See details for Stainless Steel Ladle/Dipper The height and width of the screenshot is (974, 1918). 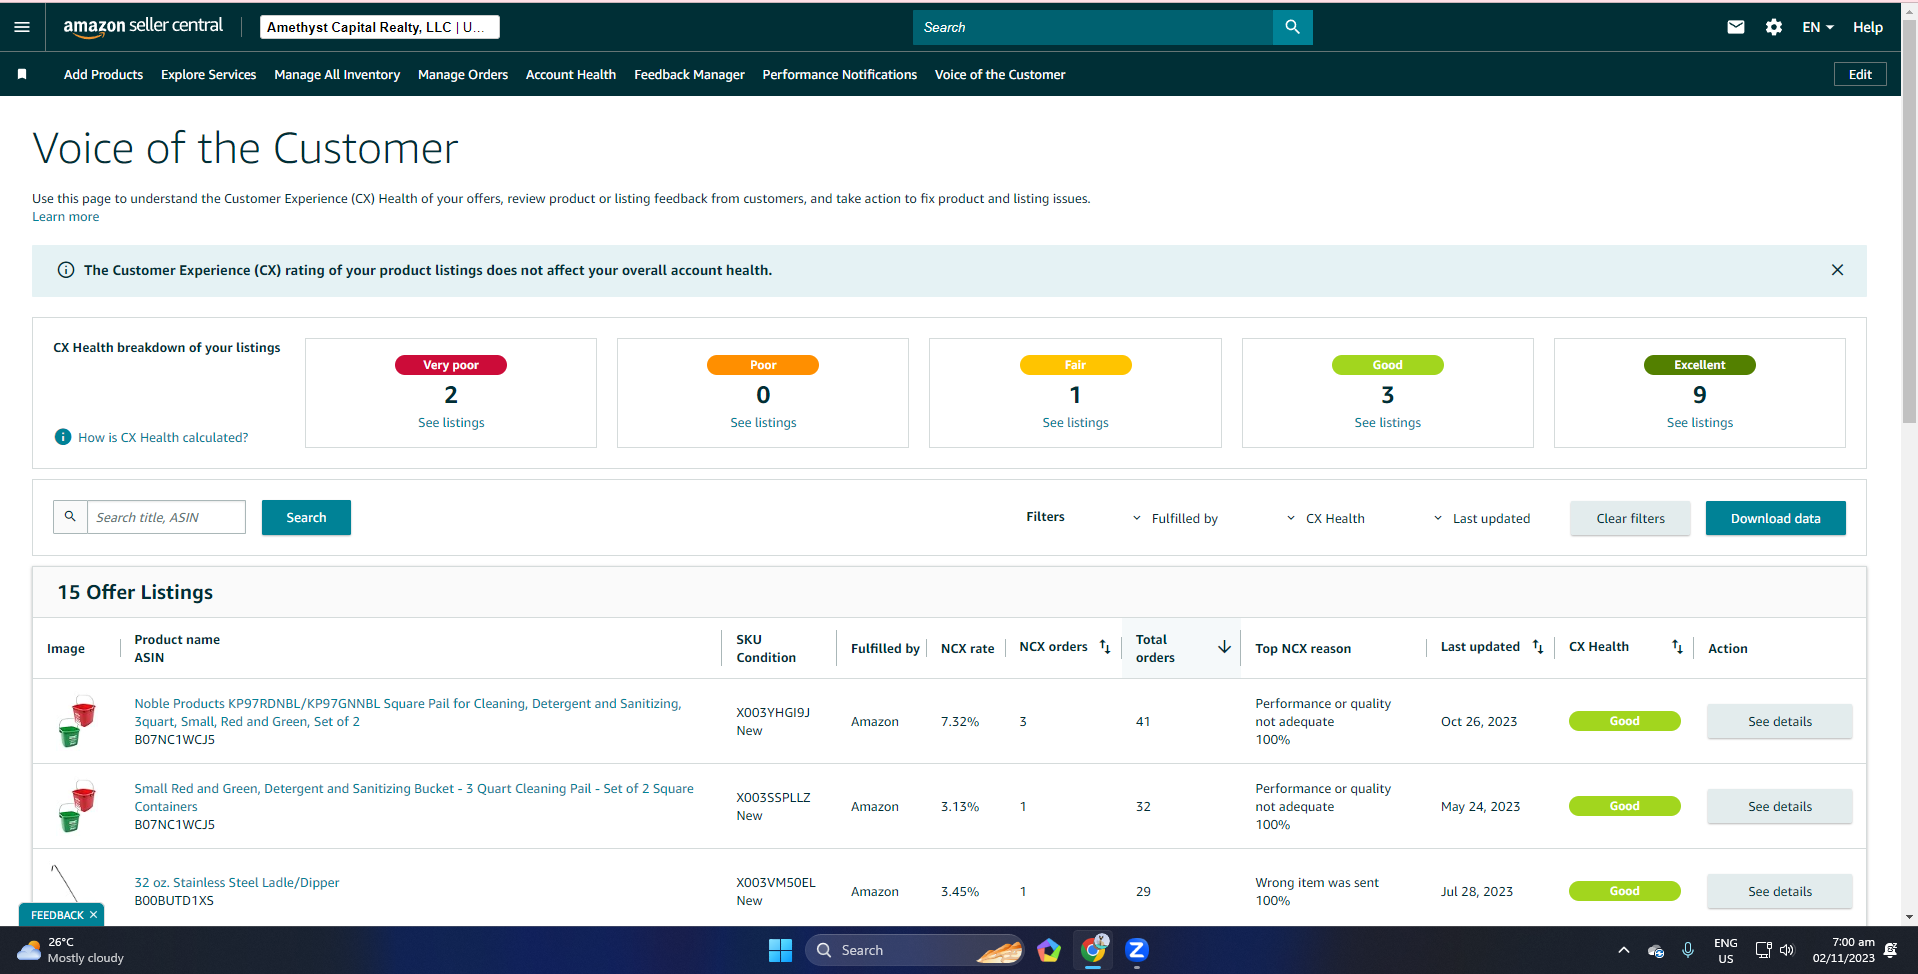pos(1779,891)
